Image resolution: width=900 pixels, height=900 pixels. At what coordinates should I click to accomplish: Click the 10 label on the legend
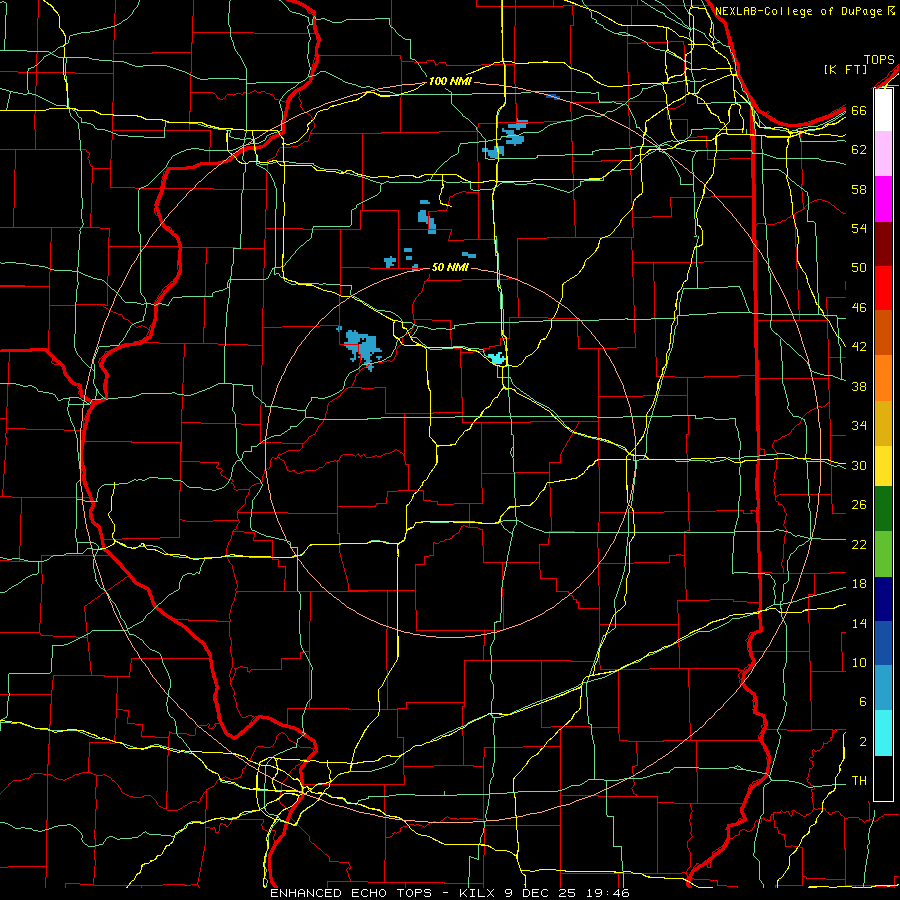859,663
